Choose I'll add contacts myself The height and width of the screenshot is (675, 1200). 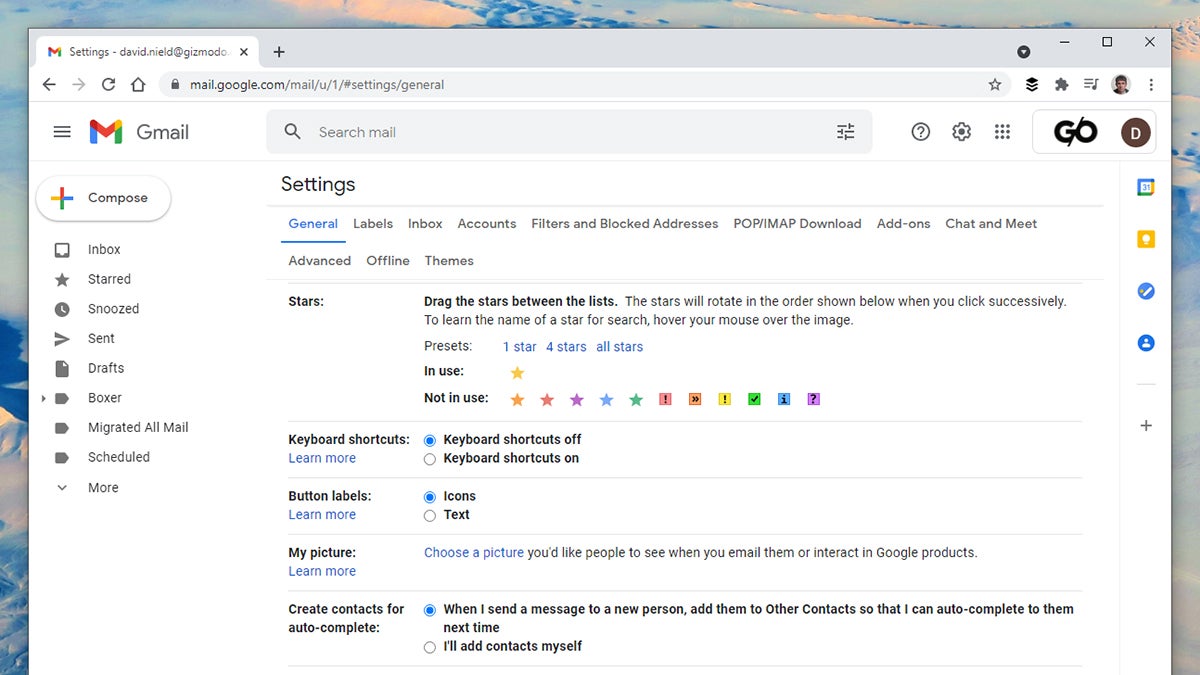[x=430, y=646]
